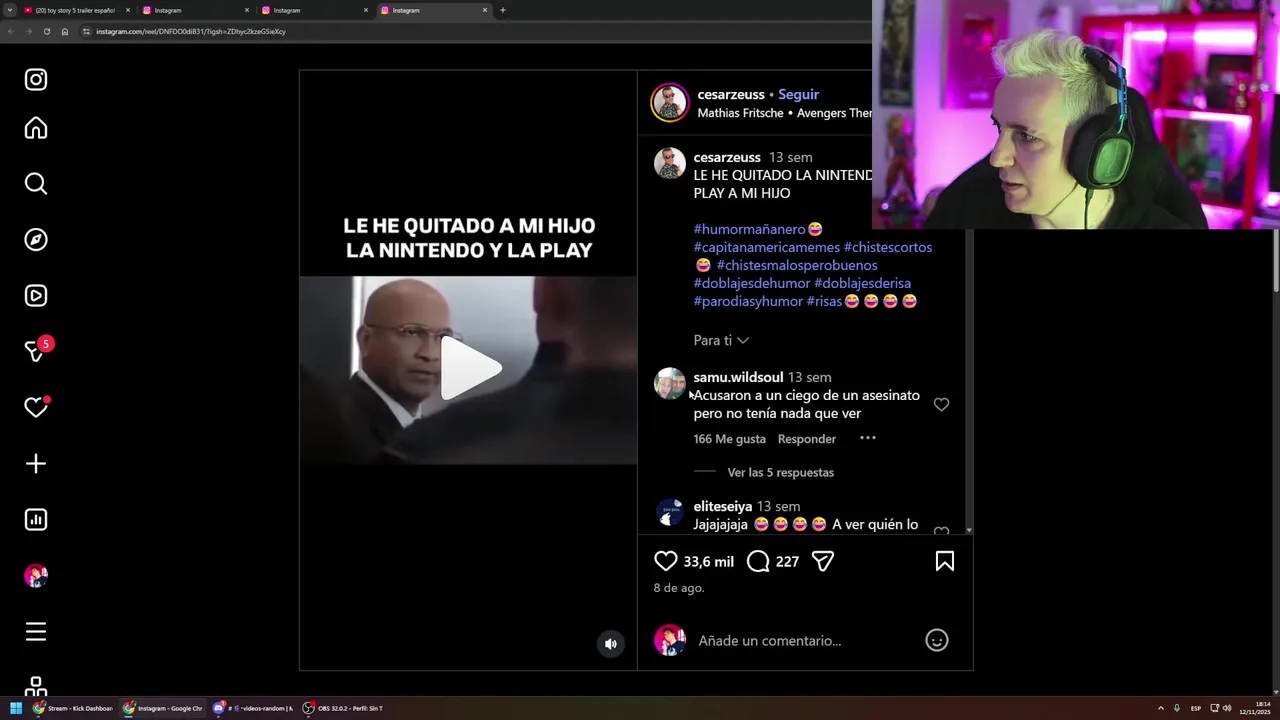1280x720 pixels.
Task: Click the browser home button
Action: click(64, 31)
